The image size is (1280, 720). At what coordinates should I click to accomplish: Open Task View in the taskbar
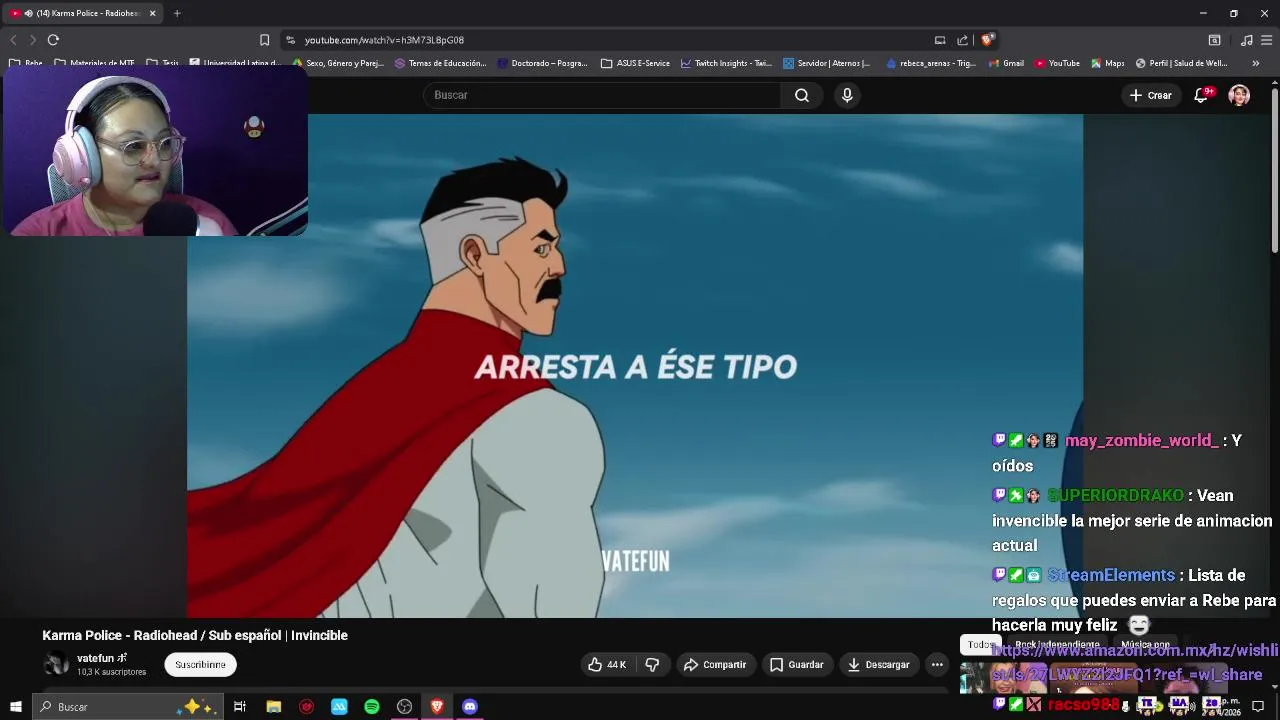(240, 707)
